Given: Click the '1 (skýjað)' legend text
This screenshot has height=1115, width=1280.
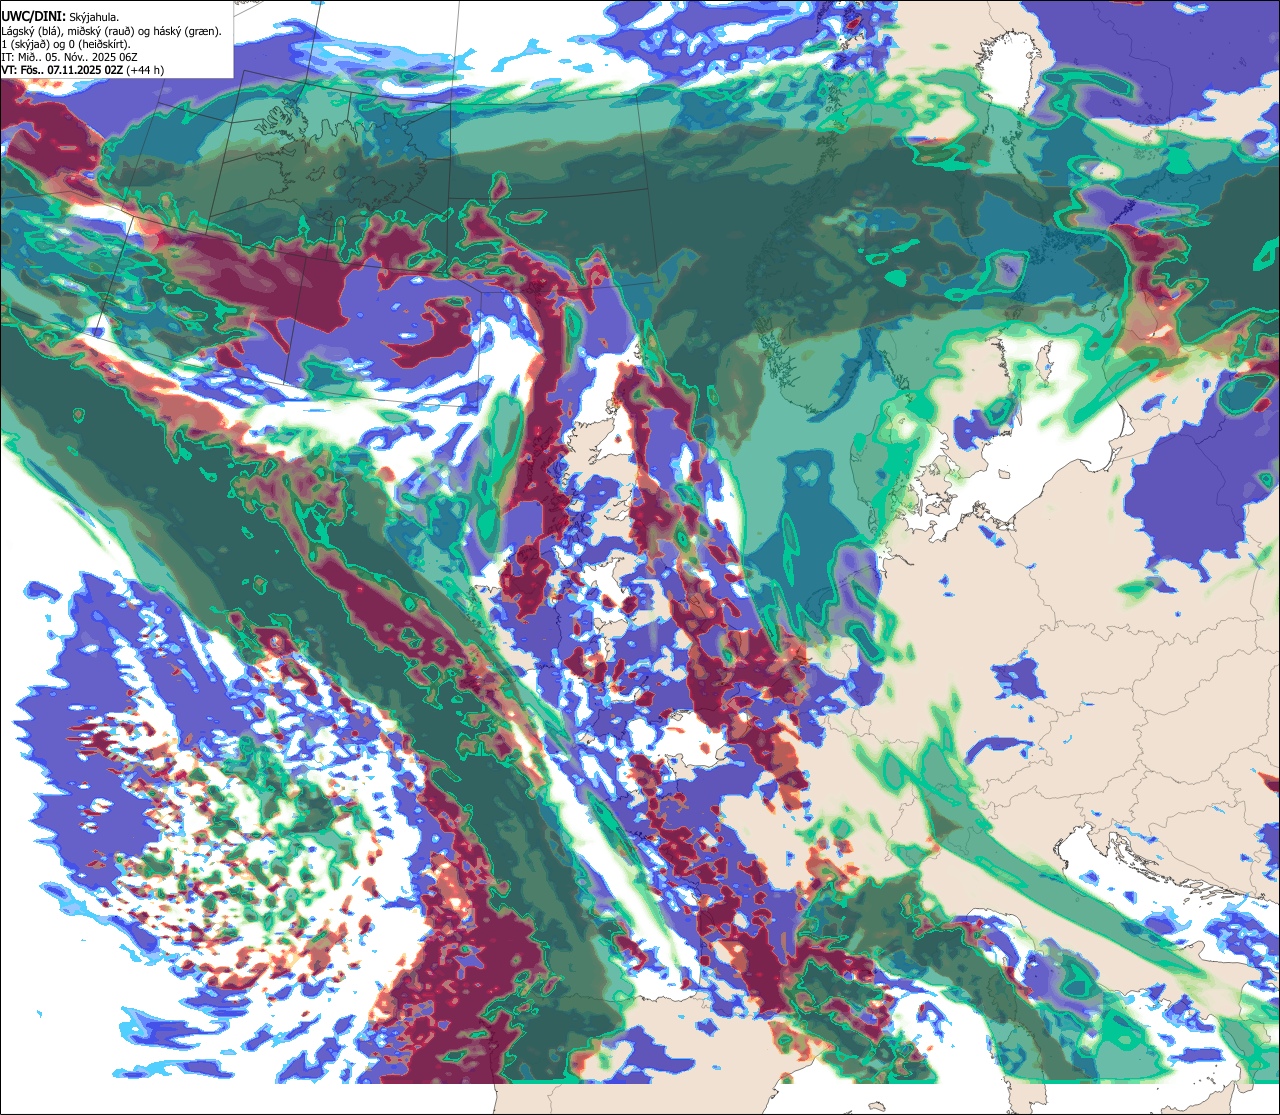Looking at the screenshot, I should [x=25, y=45].
